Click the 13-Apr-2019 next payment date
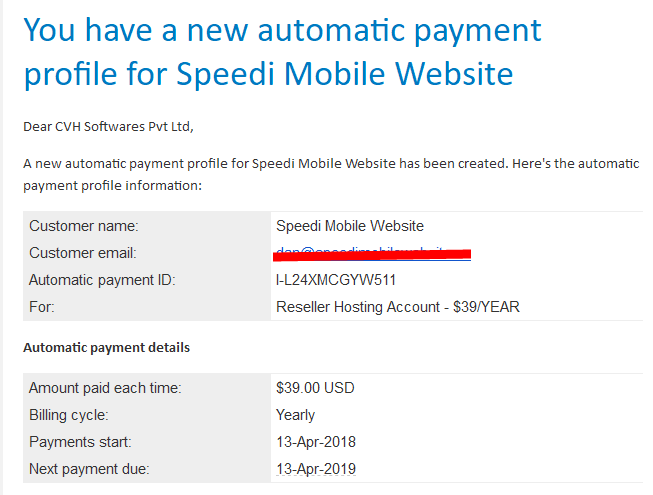Screen dimensions: 653x495 click(316, 469)
